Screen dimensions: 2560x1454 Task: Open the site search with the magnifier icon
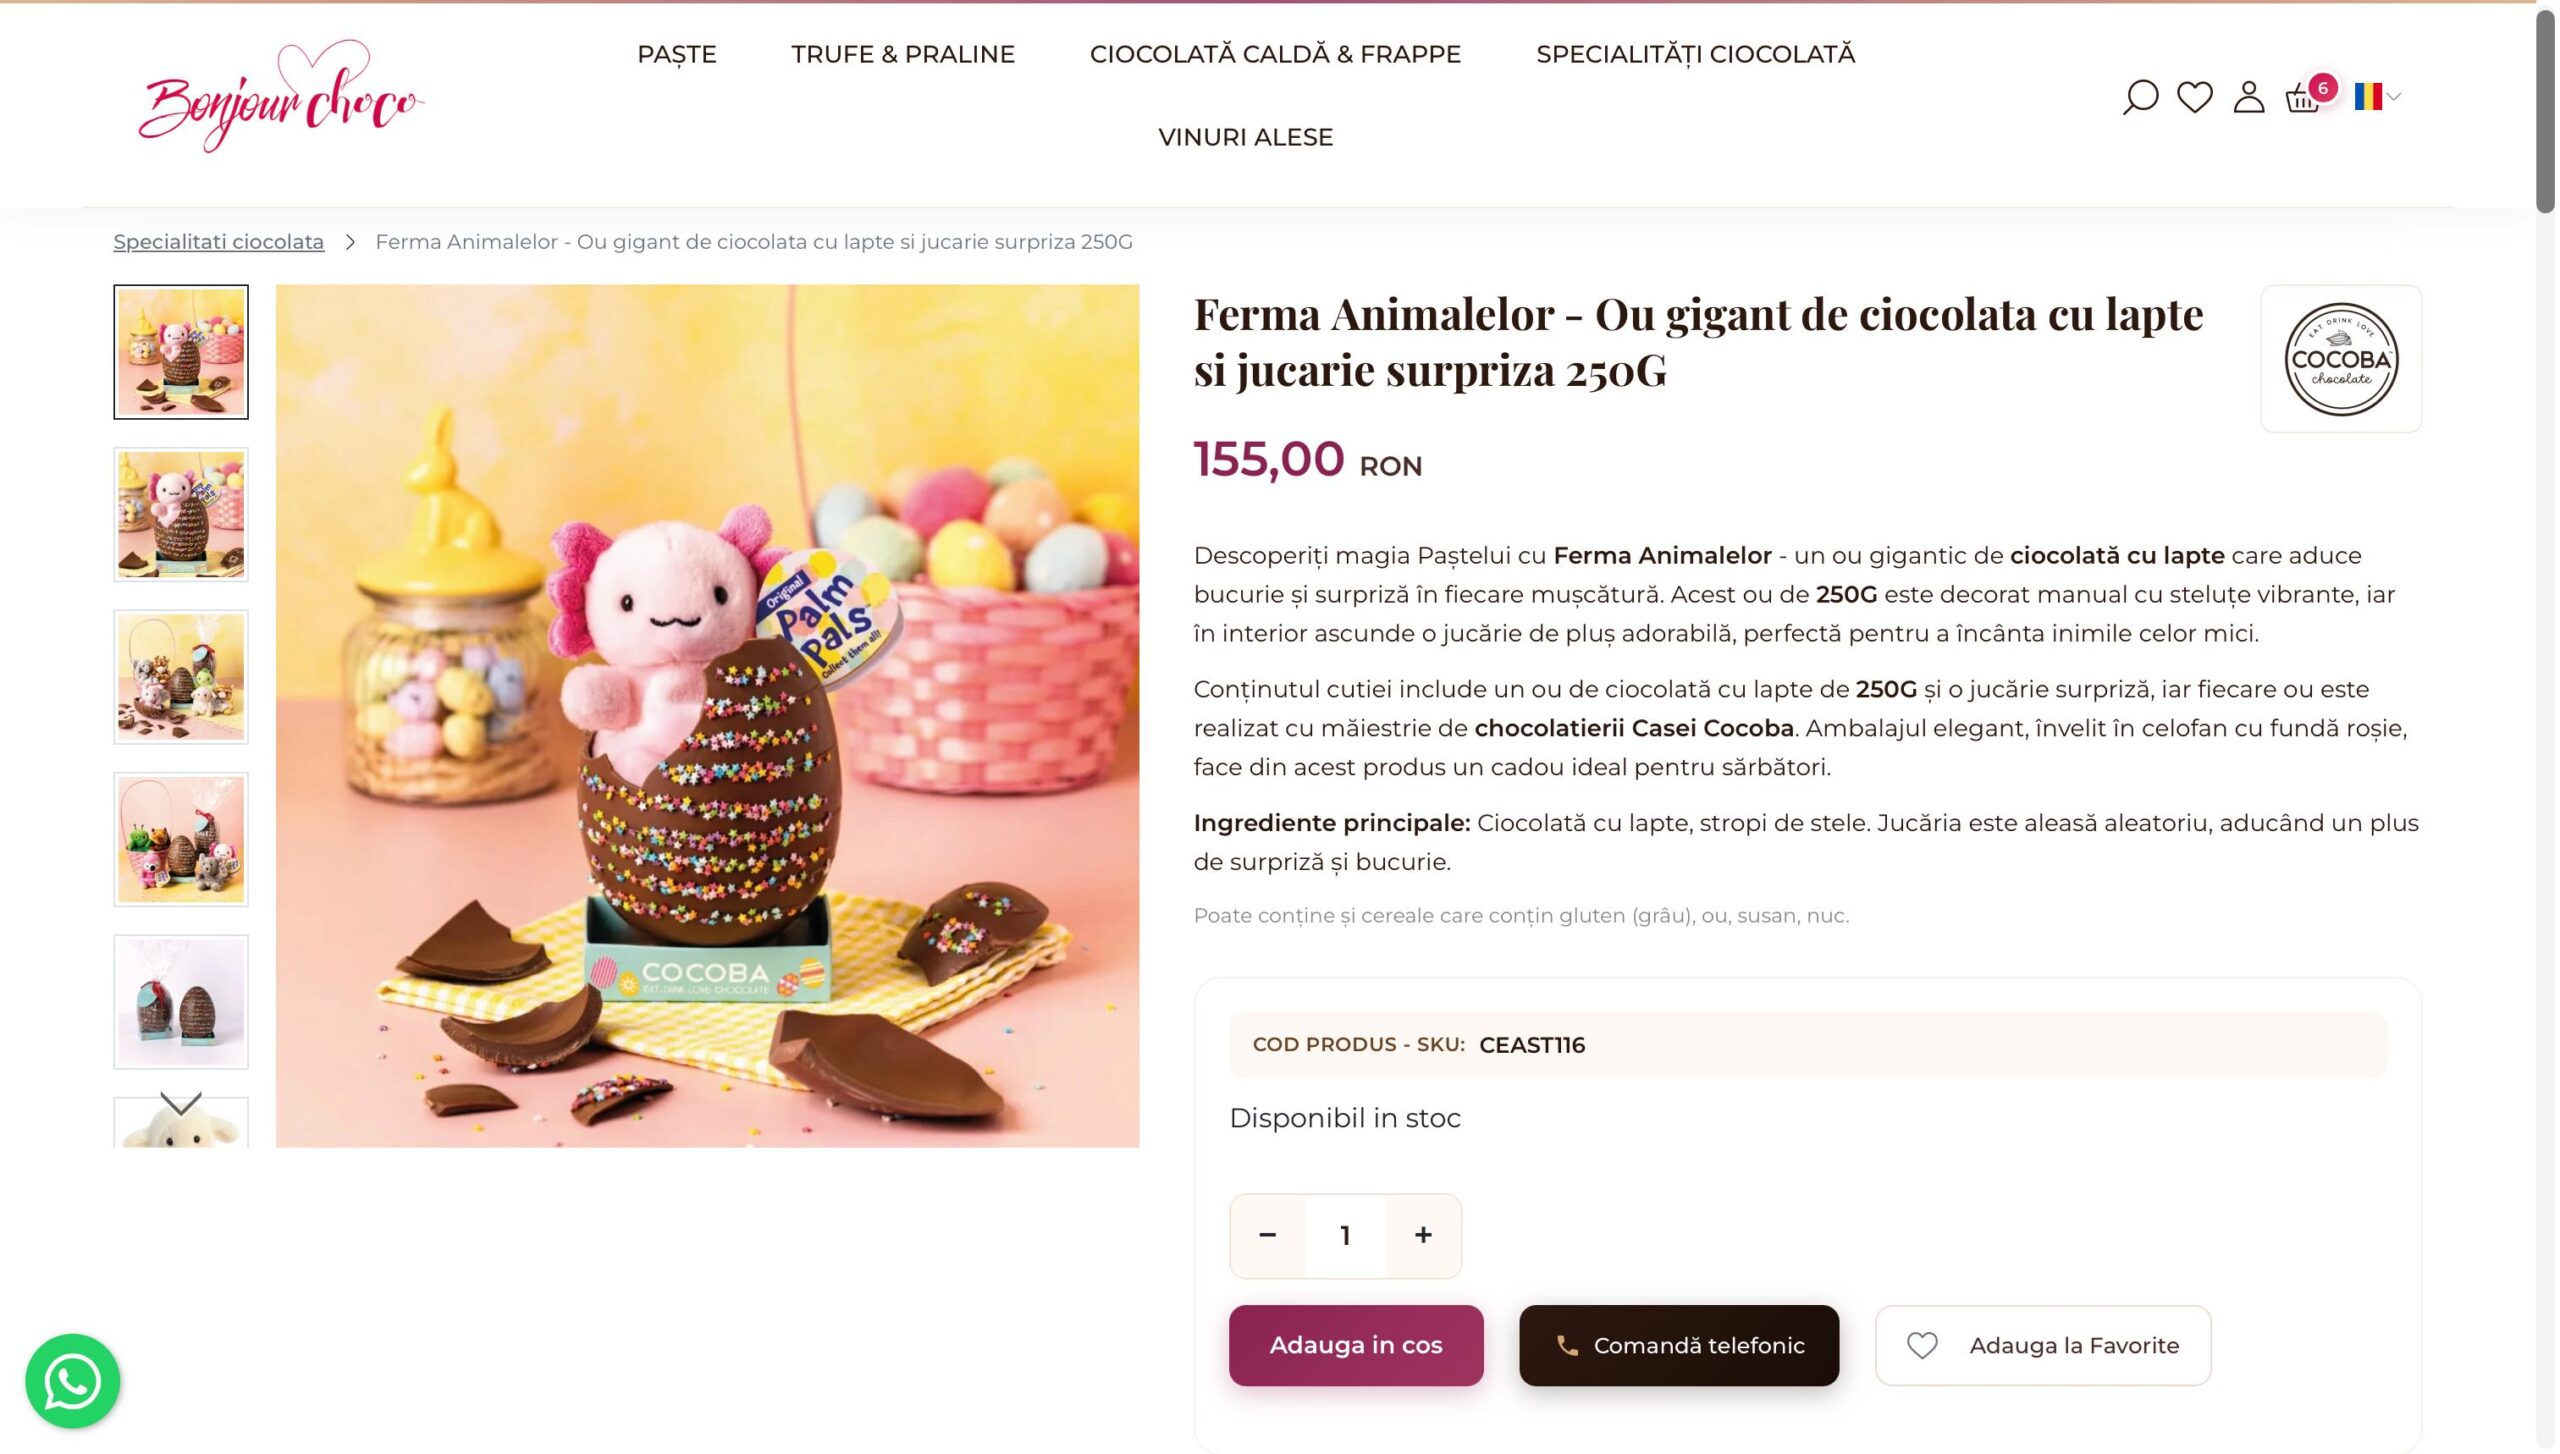(x=2141, y=96)
